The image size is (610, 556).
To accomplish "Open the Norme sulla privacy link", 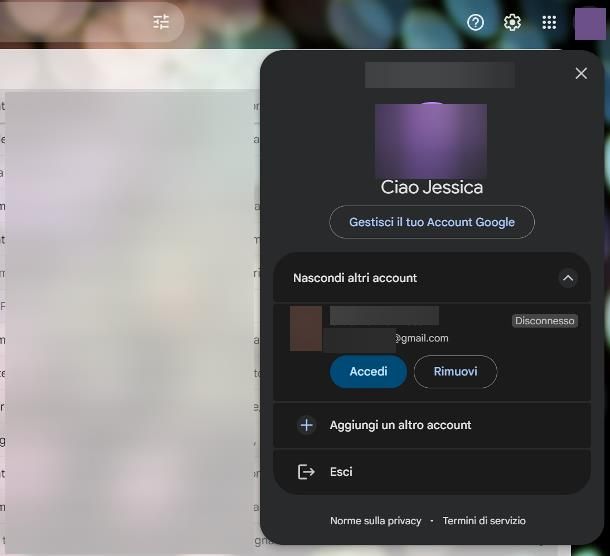I will pyautogui.click(x=375, y=521).
